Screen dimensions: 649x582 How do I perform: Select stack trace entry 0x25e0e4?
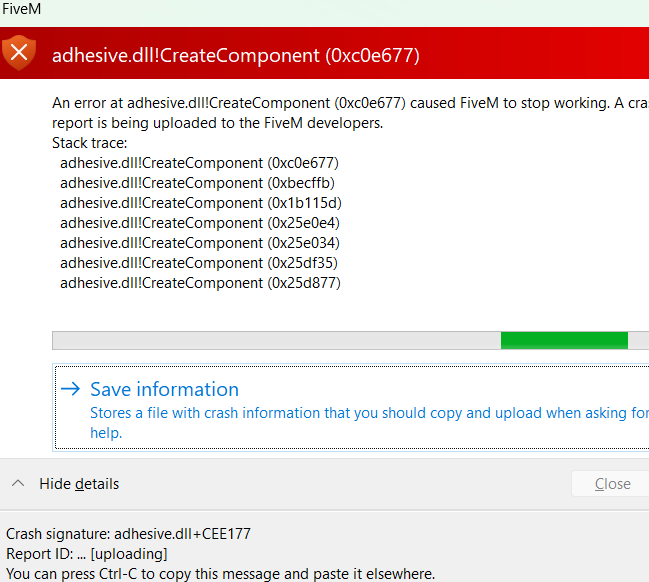[200, 223]
